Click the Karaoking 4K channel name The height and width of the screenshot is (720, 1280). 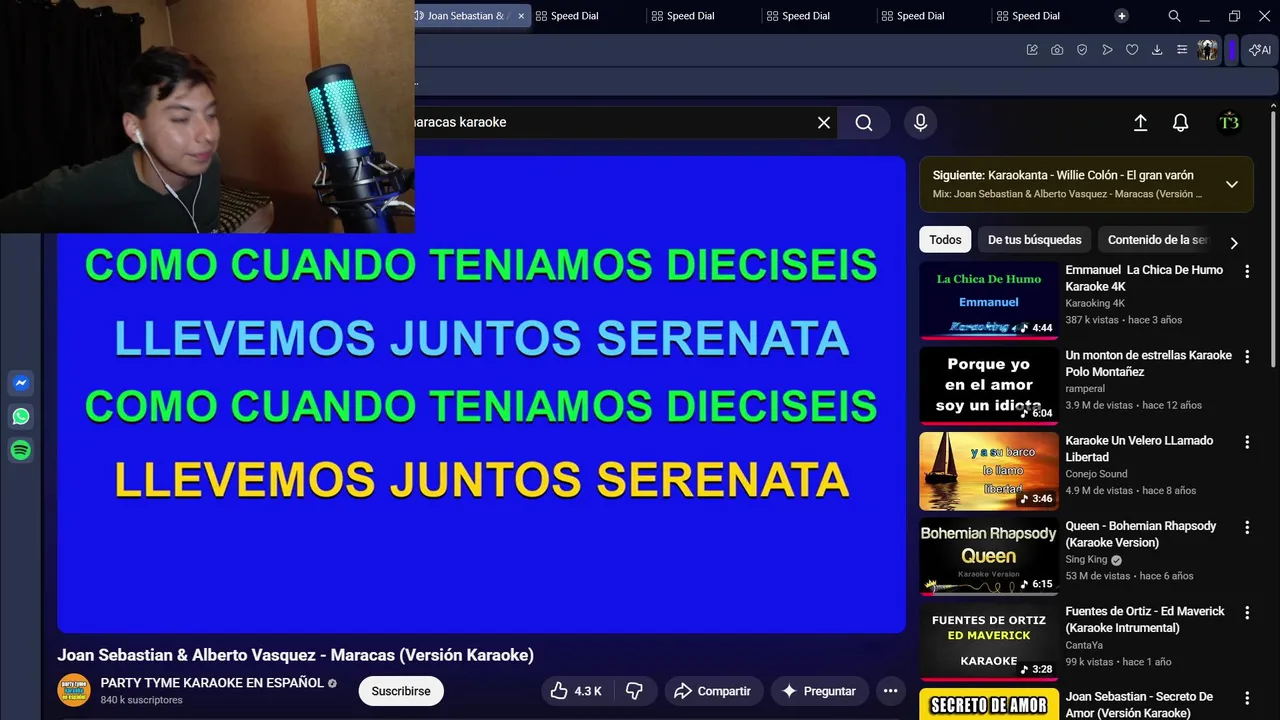coord(1095,303)
